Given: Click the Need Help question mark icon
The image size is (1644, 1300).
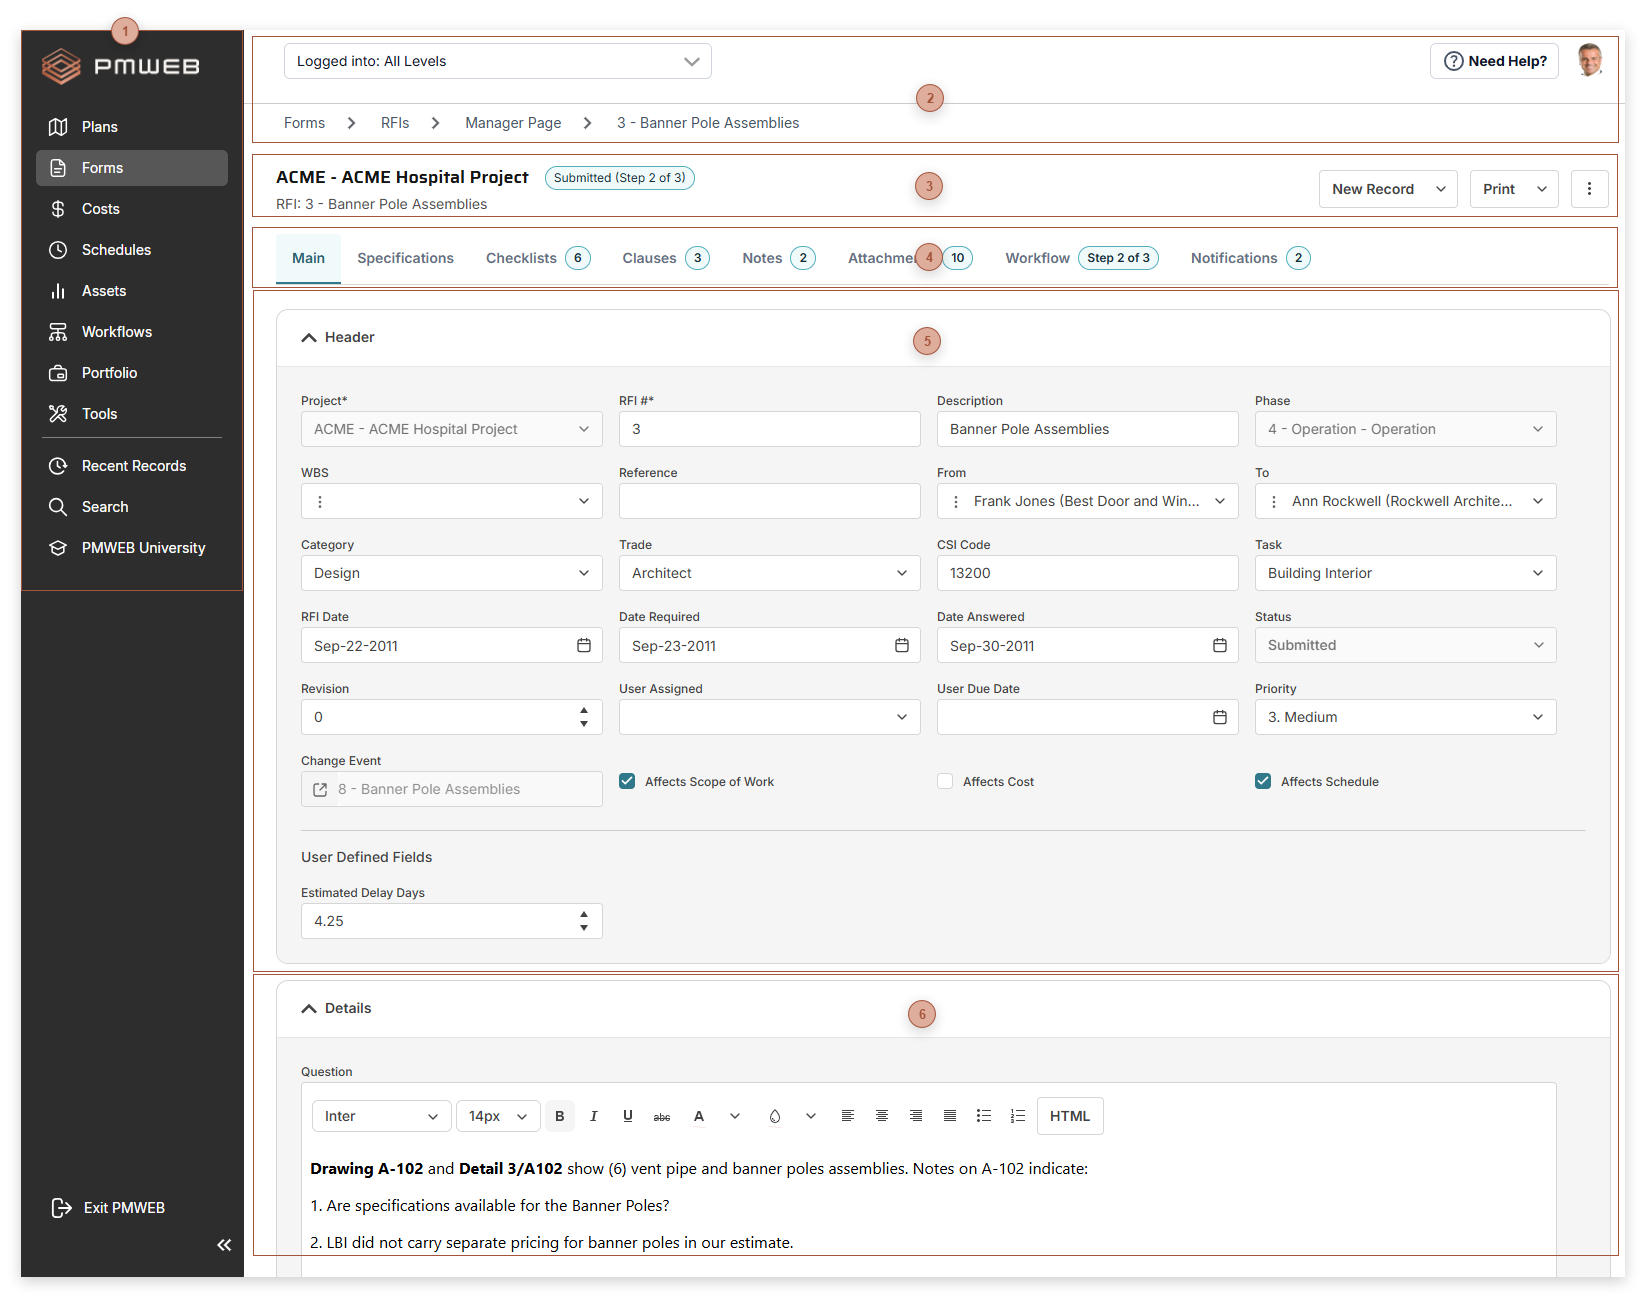Looking at the screenshot, I should point(1453,61).
